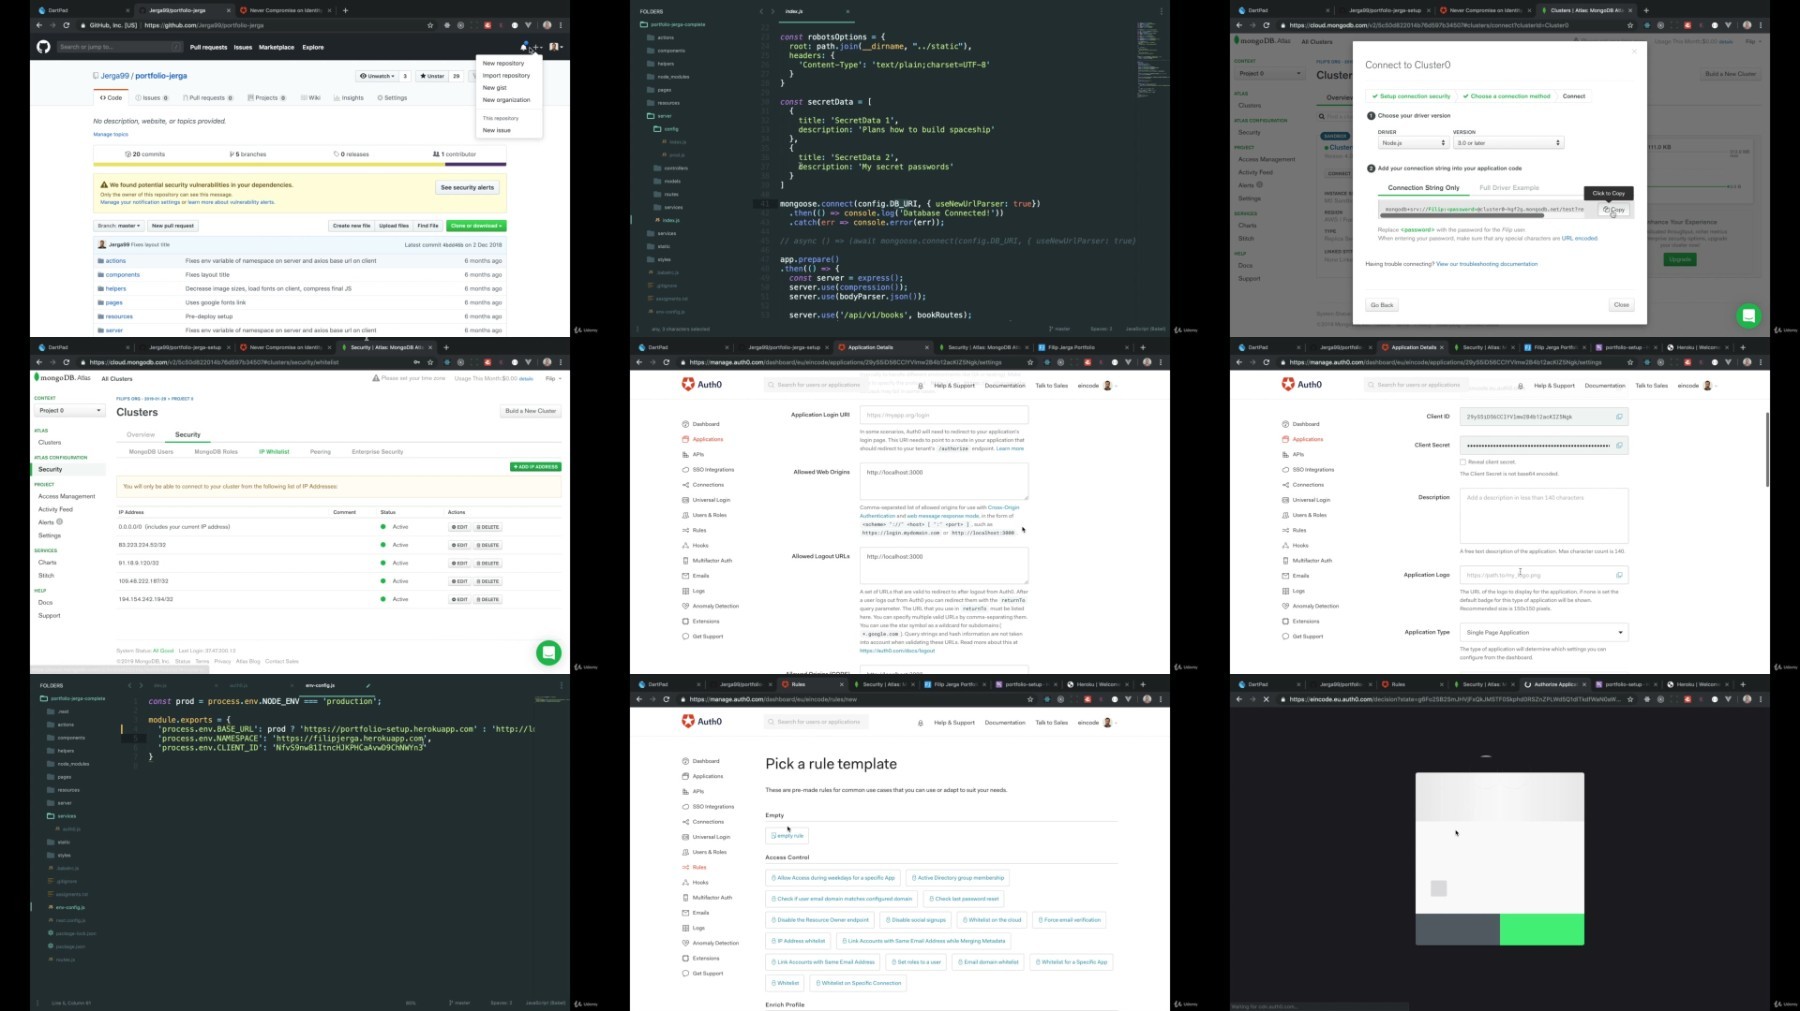Click the GitHub octocat logo
The width and height of the screenshot is (1800, 1011).
pos(43,47)
